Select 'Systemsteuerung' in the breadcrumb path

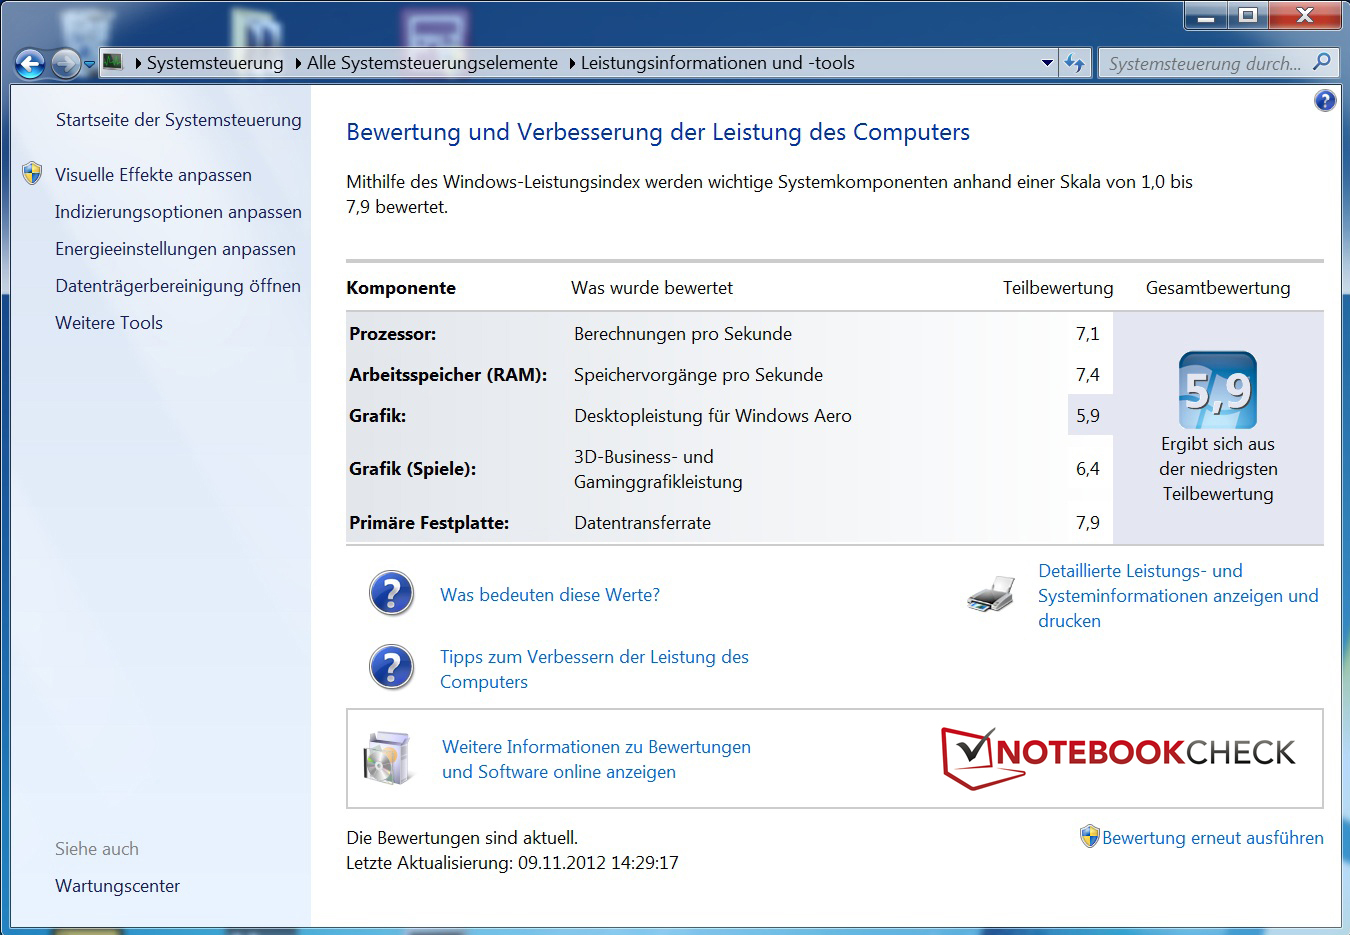(215, 63)
